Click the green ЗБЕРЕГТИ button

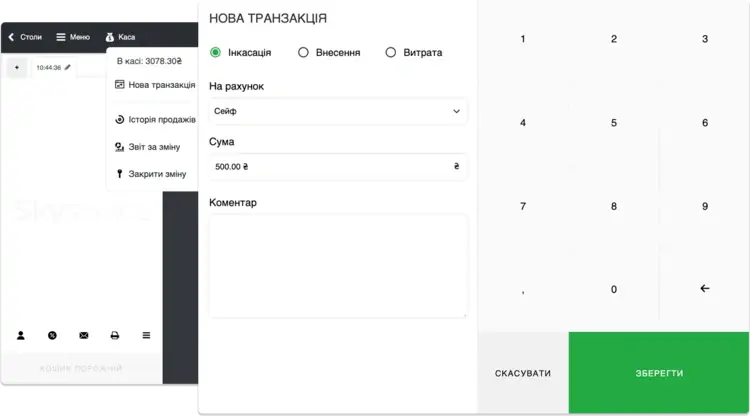click(x=659, y=373)
